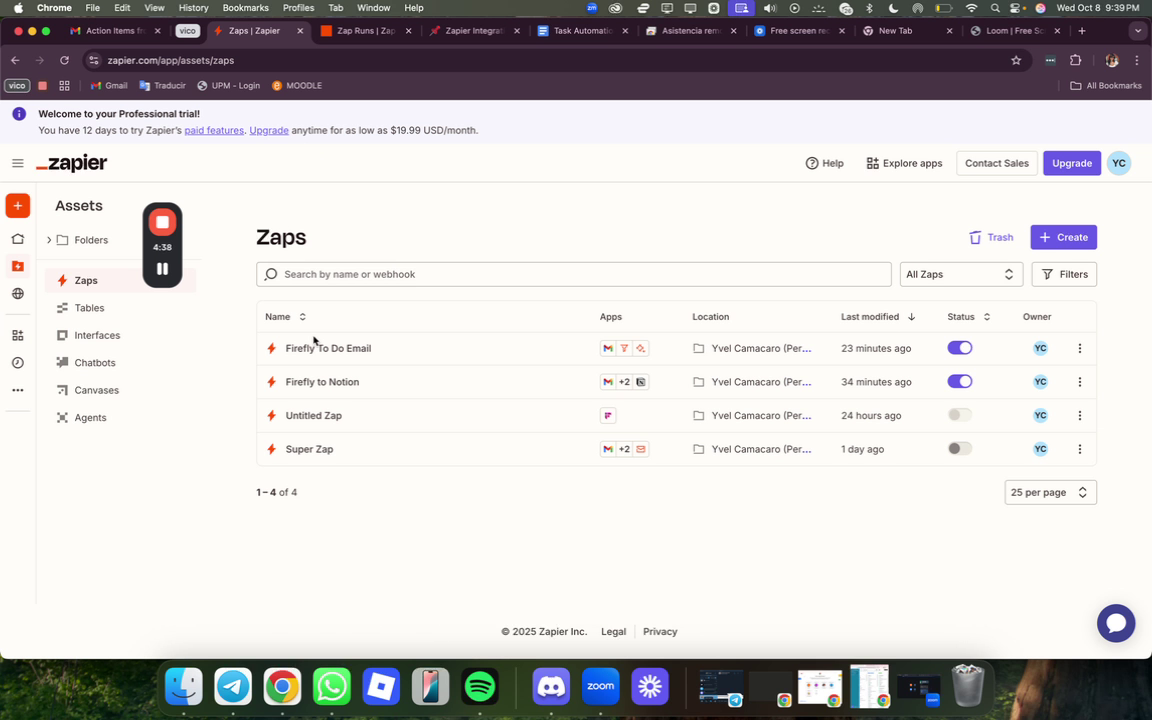
Task: Open Explore apps in header
Action: tap(904, 163)
